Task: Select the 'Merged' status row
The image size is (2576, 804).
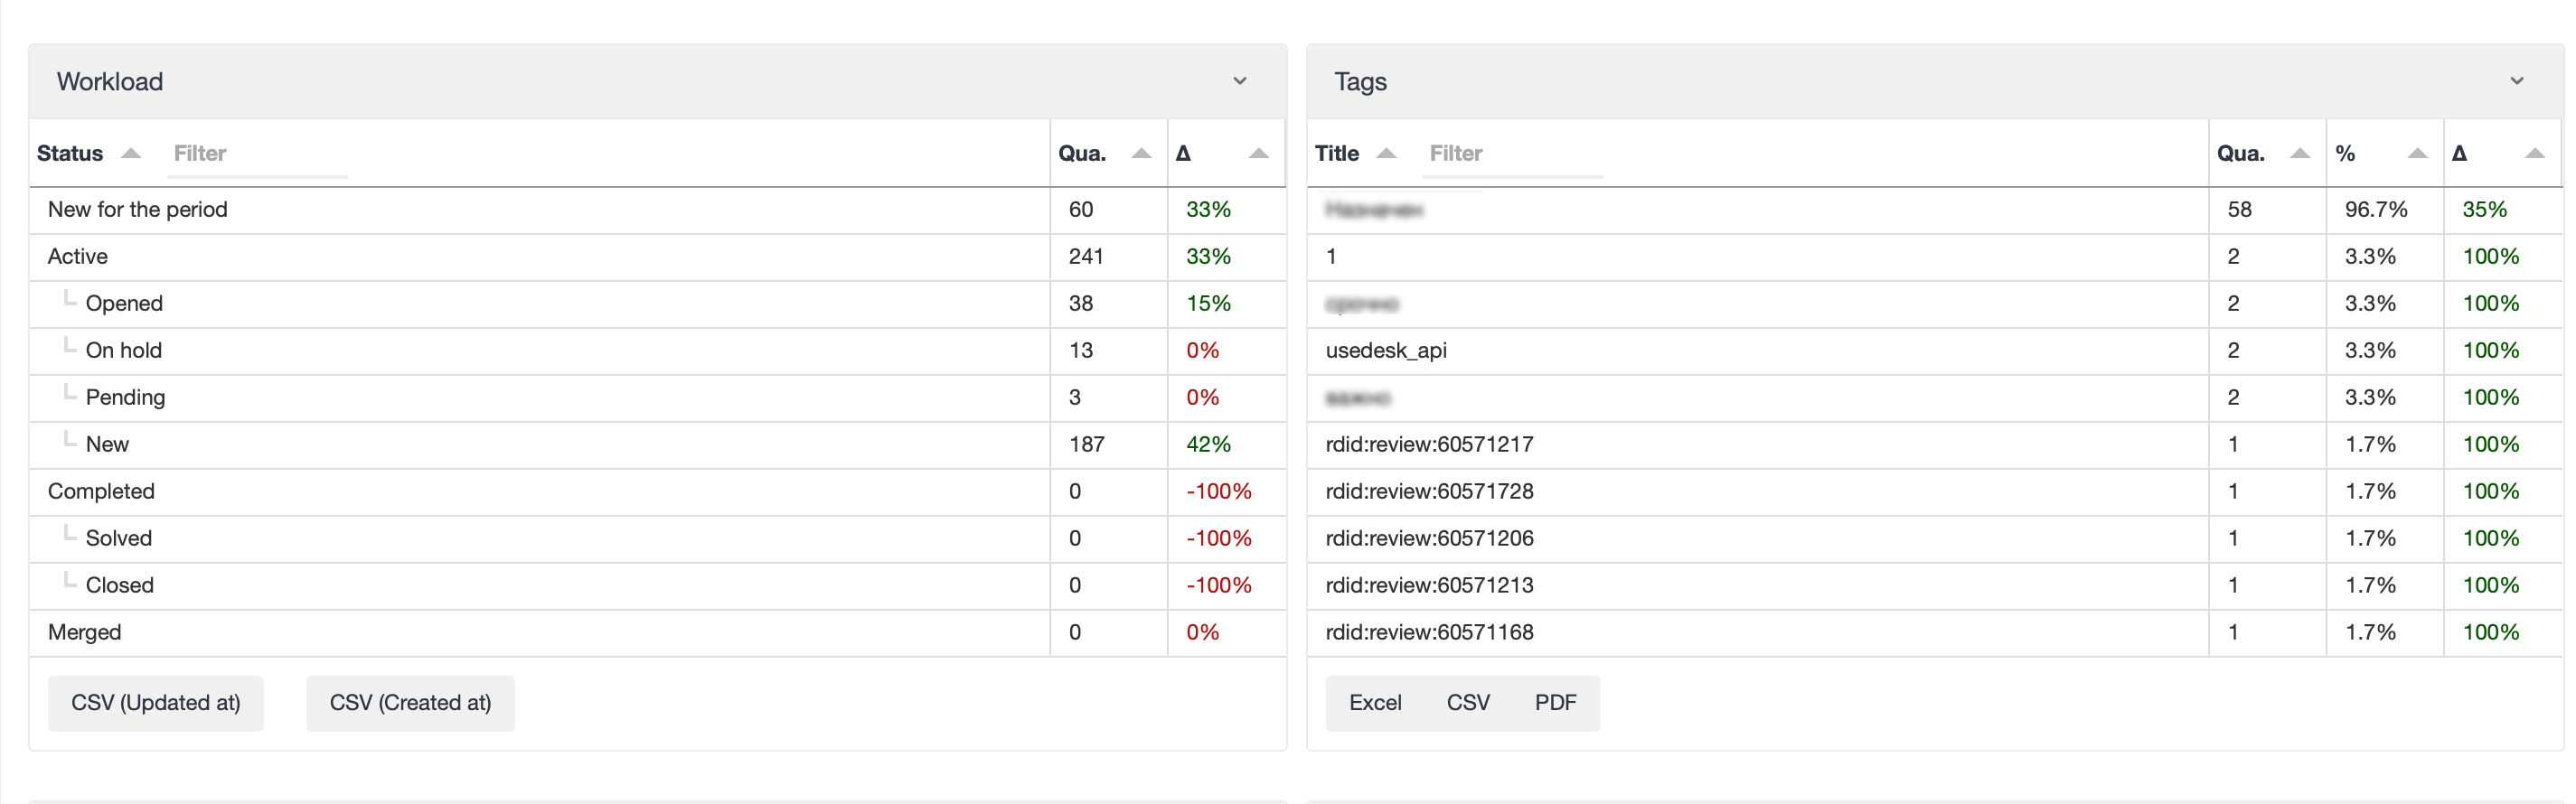Action: [657, 633]
